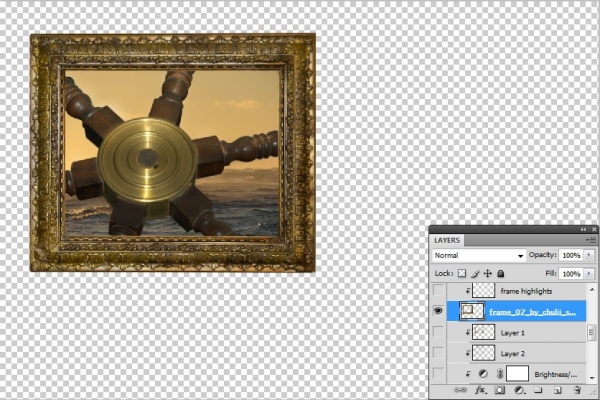Image resolution: width=600 pixels, height=400 pixels.
Task: Show Layer 2 visibility
Action: [x=438, y=353]
